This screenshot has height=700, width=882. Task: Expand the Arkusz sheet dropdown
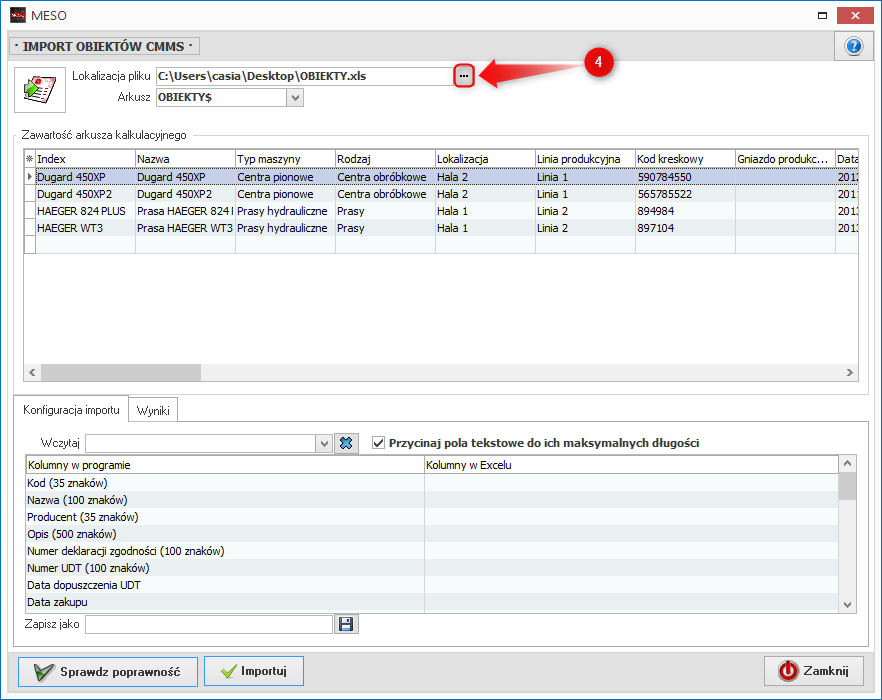pyautogui.click(x=294, y=98)
